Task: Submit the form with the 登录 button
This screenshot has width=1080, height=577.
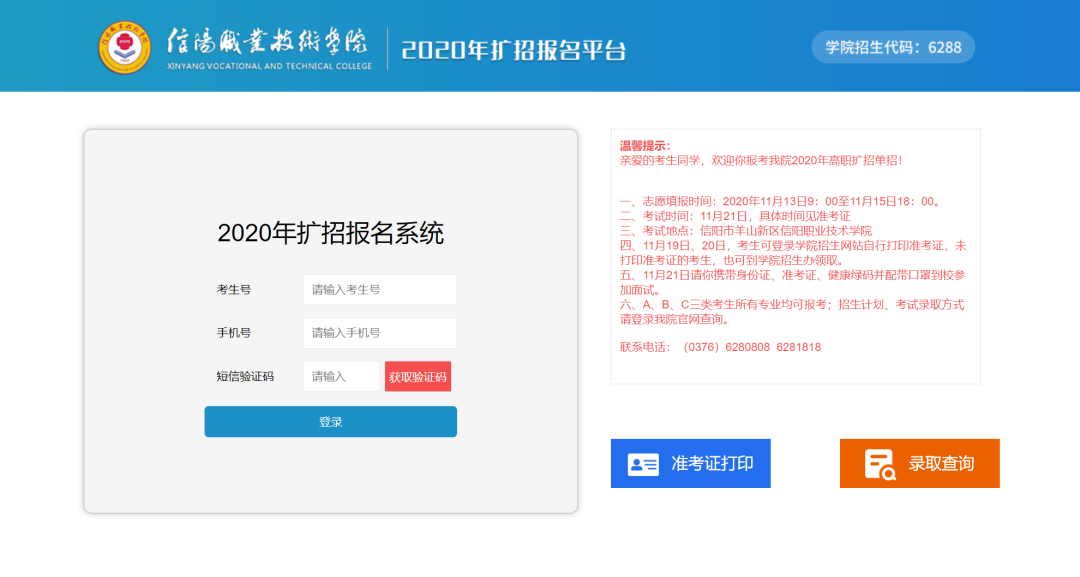Action: click(x=330, y=422)
